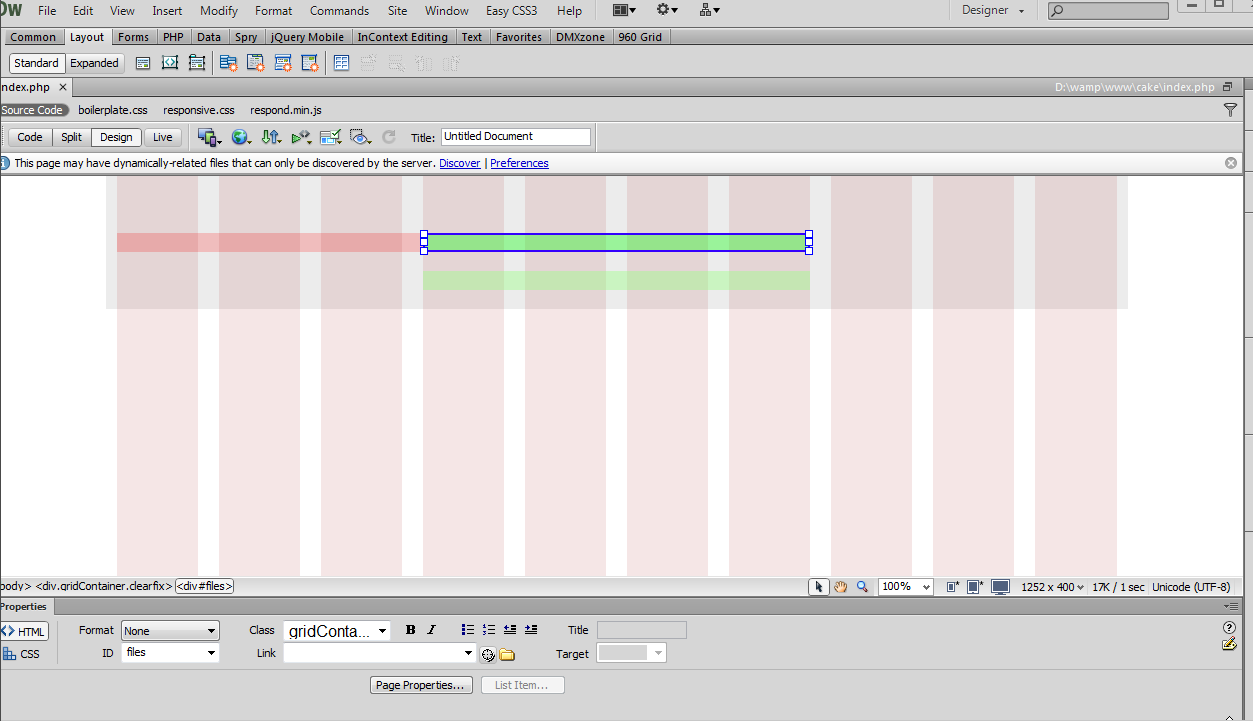Screen dimensions: 1253x721
Task: Open the Site management dropdown icon
Action: click(710, 11)
